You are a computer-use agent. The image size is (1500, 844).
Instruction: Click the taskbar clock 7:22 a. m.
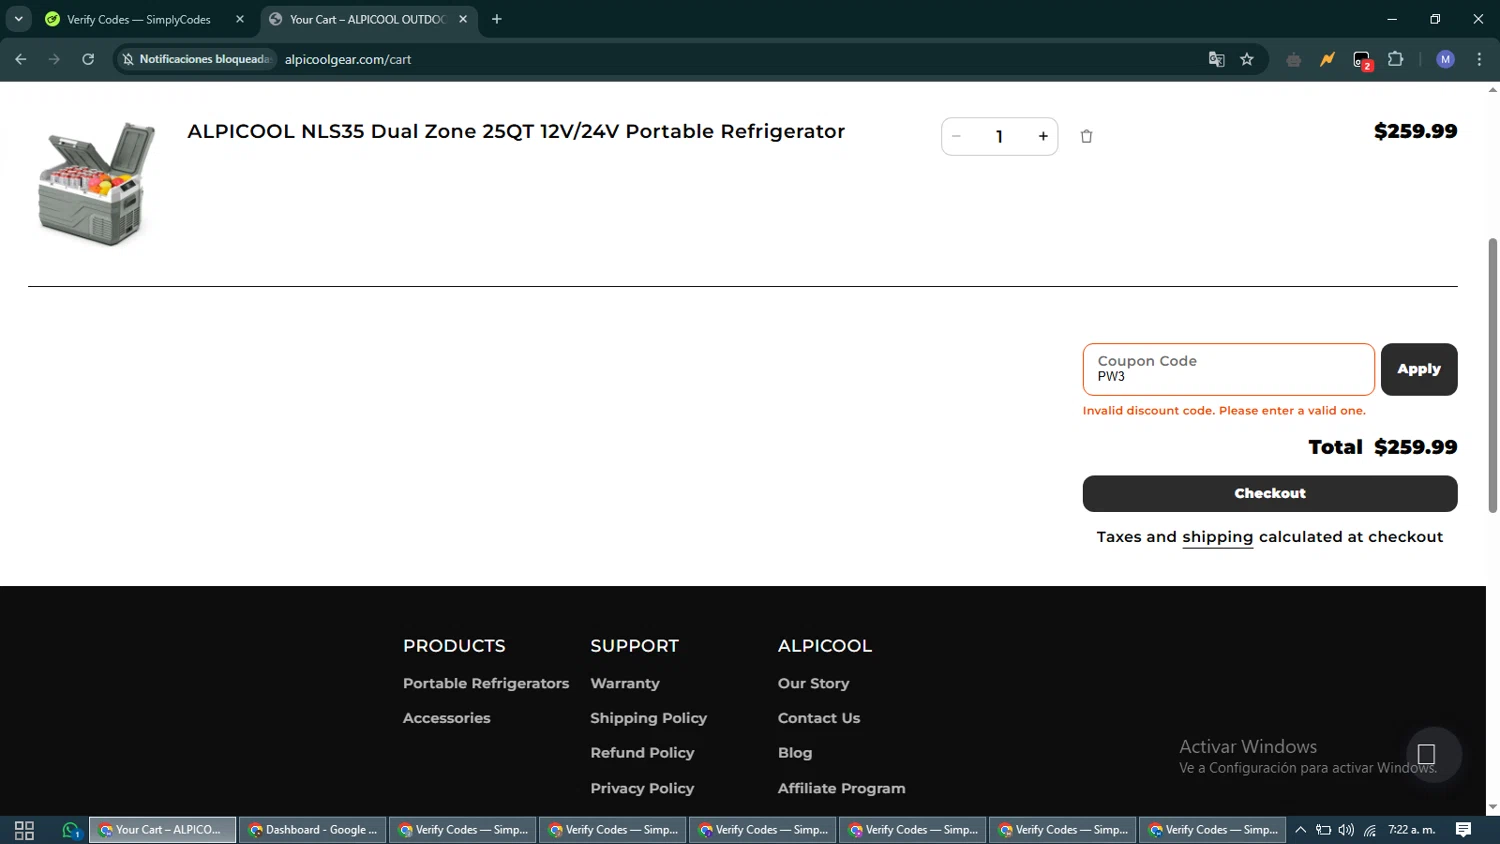(1412, 830)
